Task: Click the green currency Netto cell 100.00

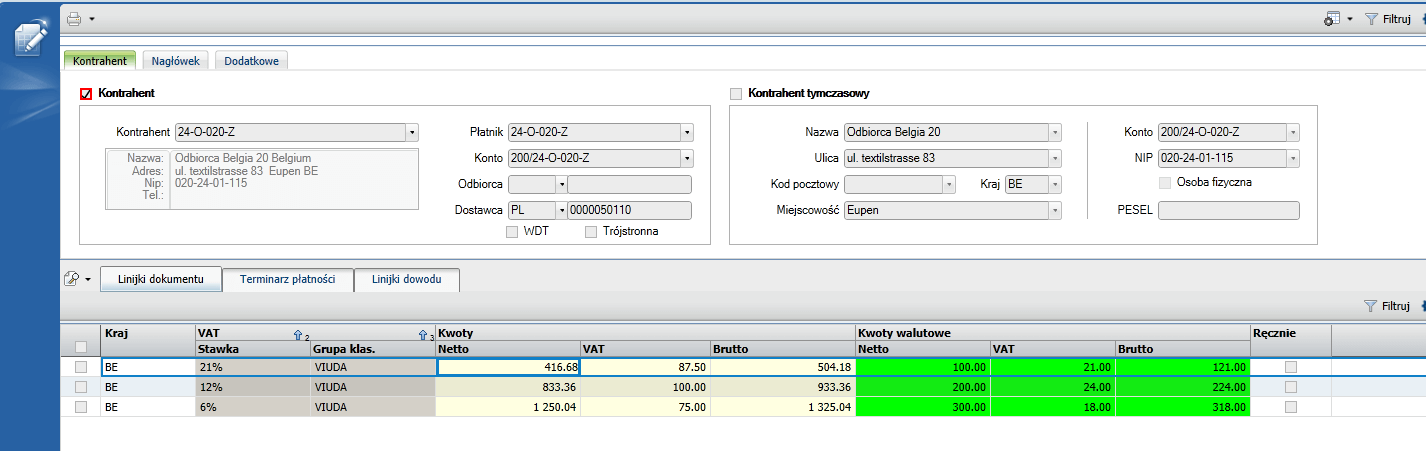Action: 923,368
